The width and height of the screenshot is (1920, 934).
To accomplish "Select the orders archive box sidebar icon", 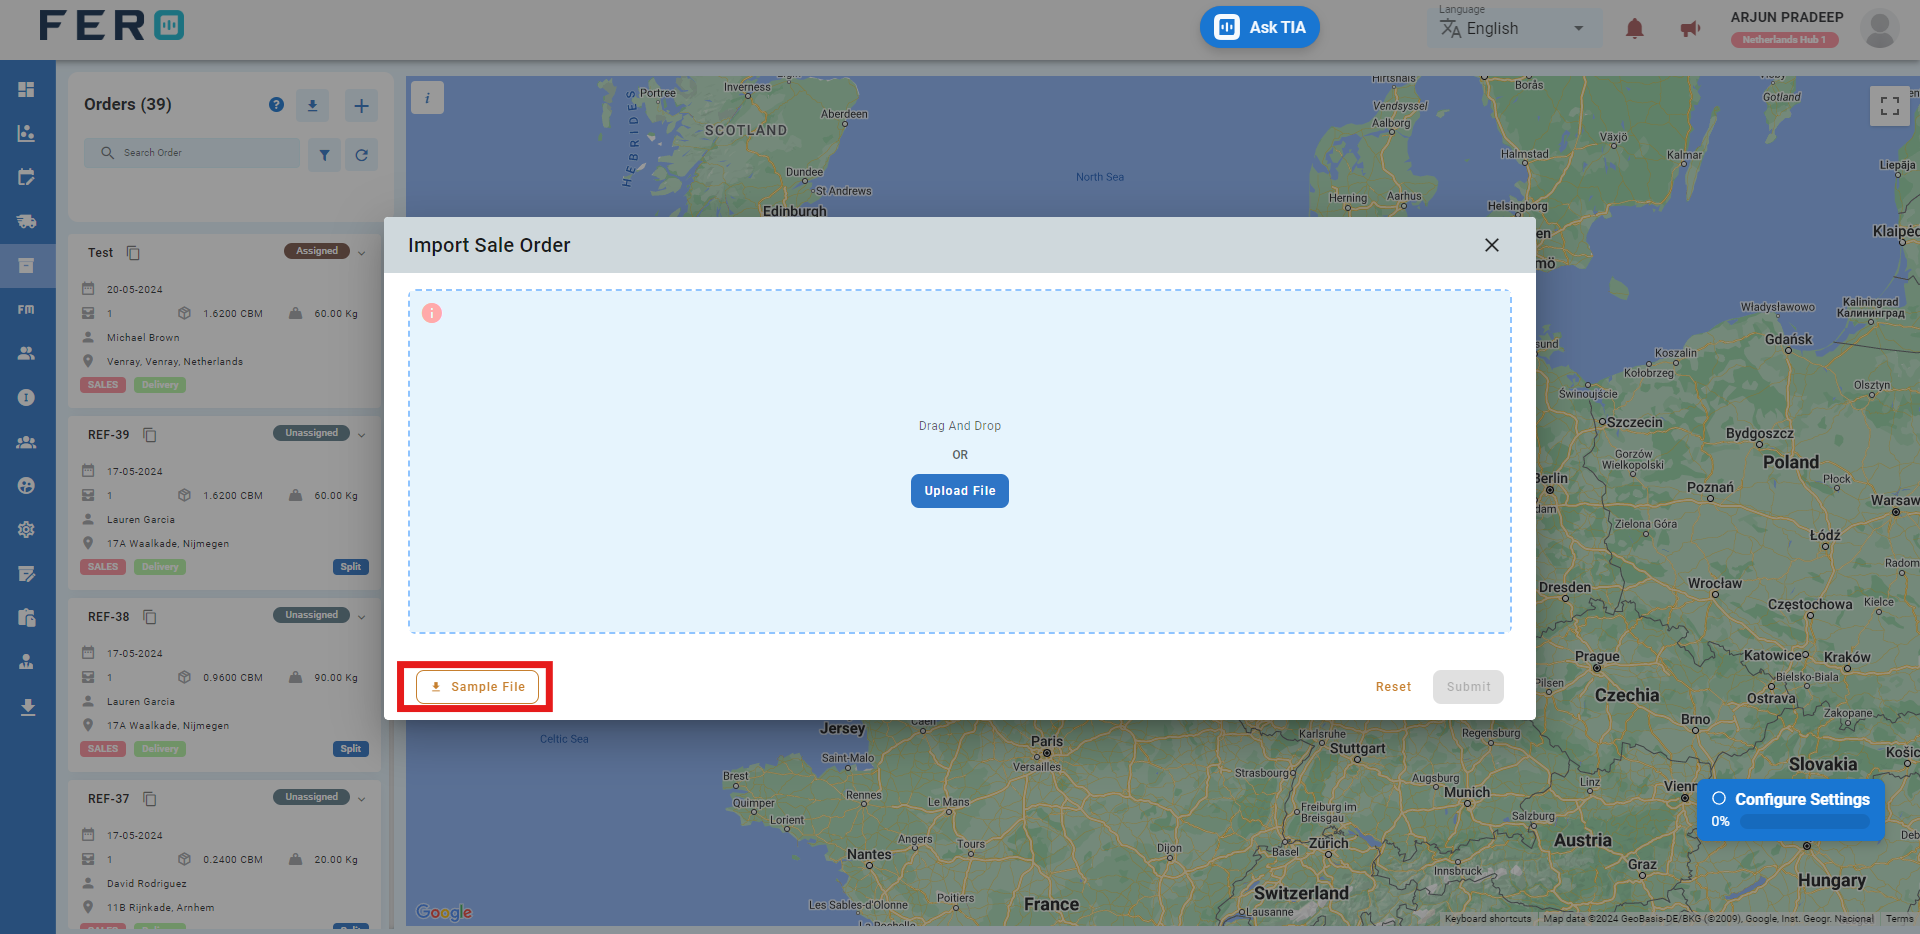I will 27,265.
